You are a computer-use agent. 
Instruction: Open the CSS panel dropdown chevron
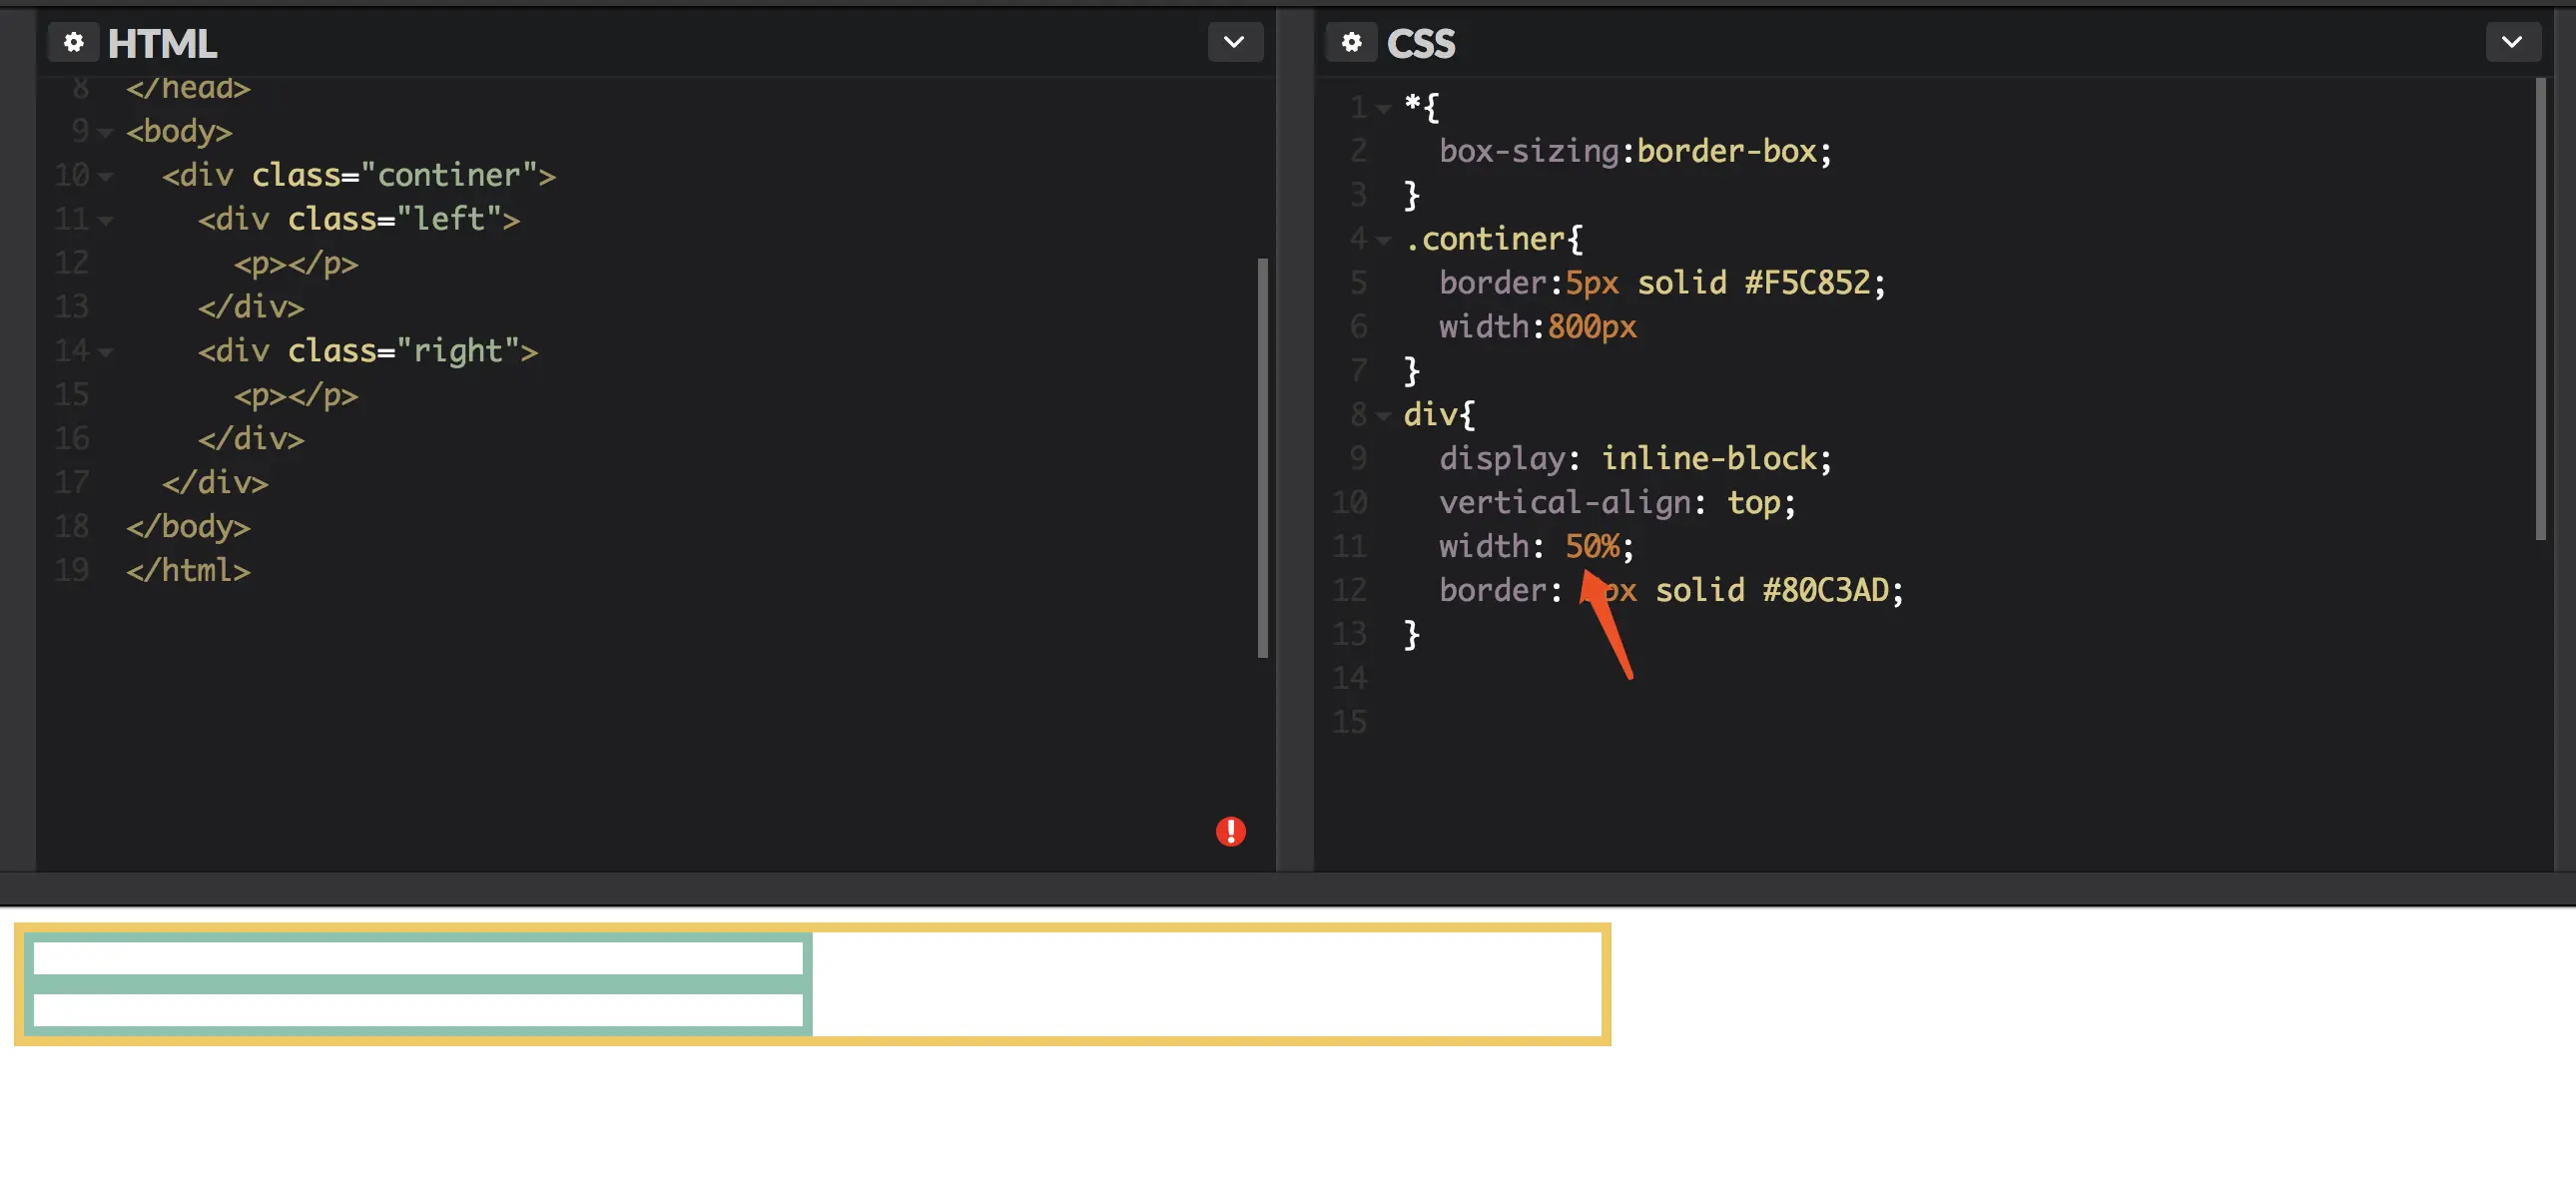(2511, 42)
